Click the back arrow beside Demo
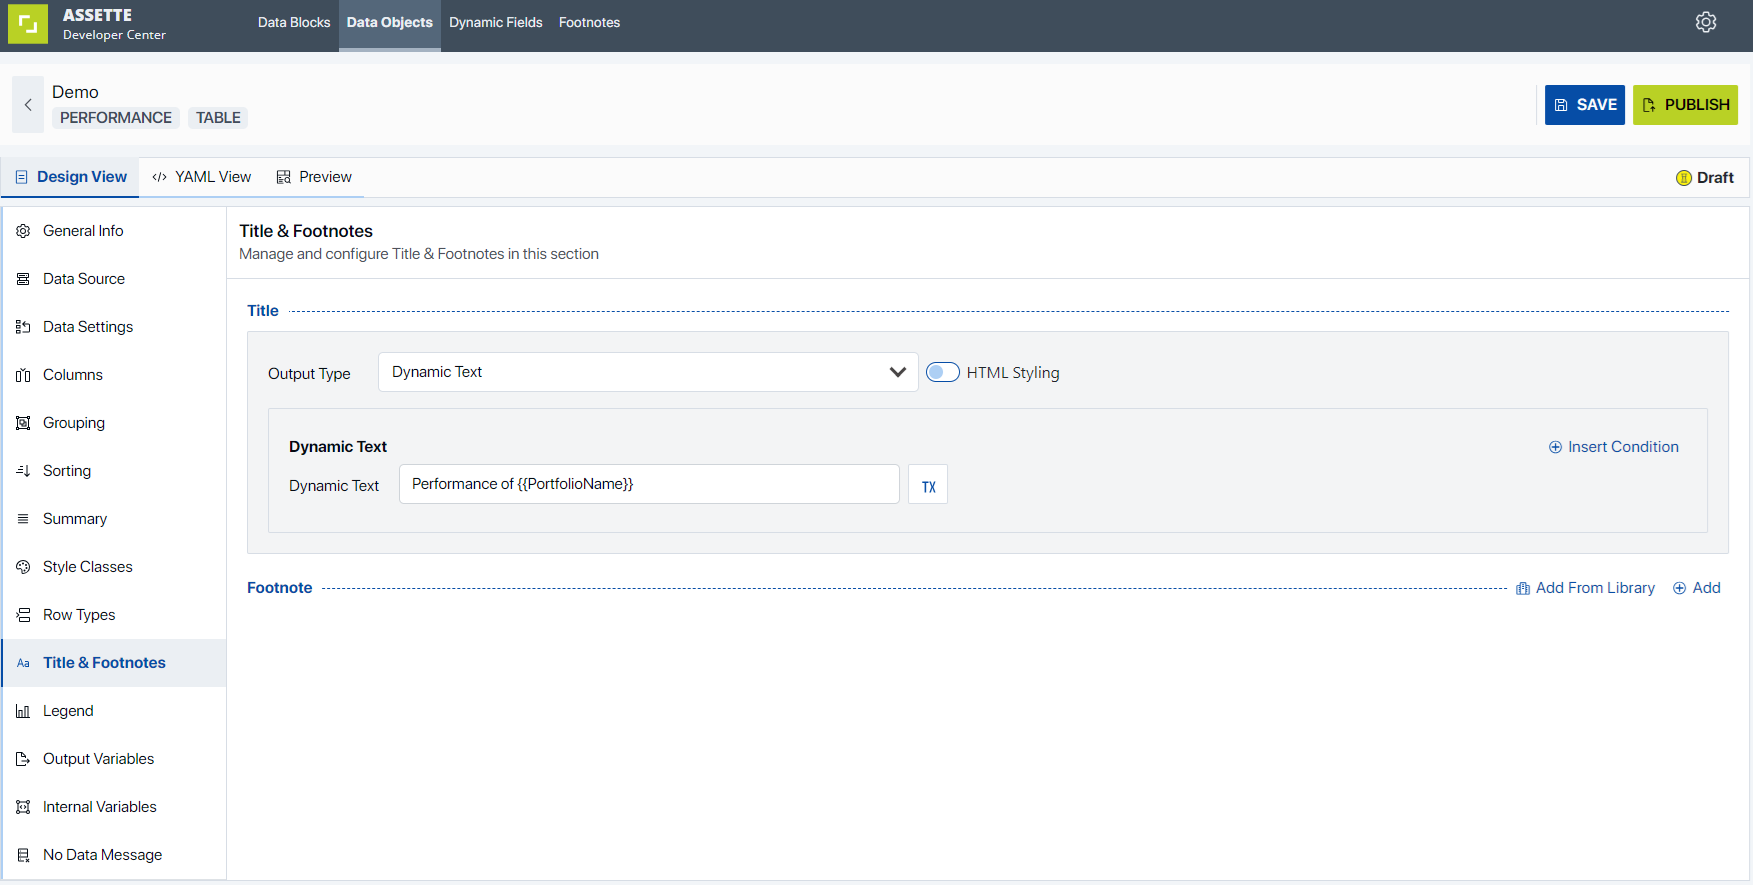1753x885 pixels. click(x=28, y=105)
